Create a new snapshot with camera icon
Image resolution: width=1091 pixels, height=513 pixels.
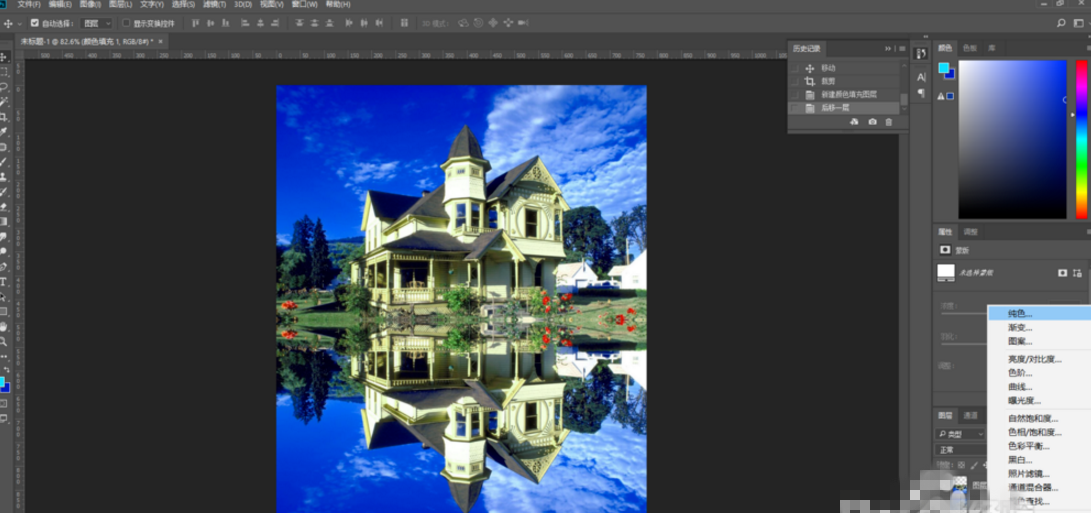tap(872, 122)
